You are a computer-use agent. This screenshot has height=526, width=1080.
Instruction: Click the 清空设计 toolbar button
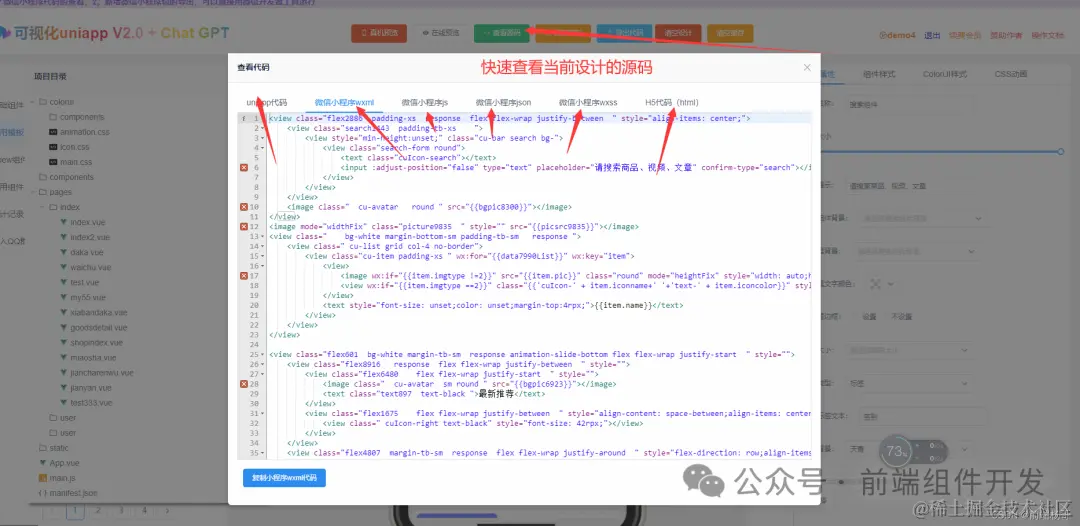click(678, 32)
